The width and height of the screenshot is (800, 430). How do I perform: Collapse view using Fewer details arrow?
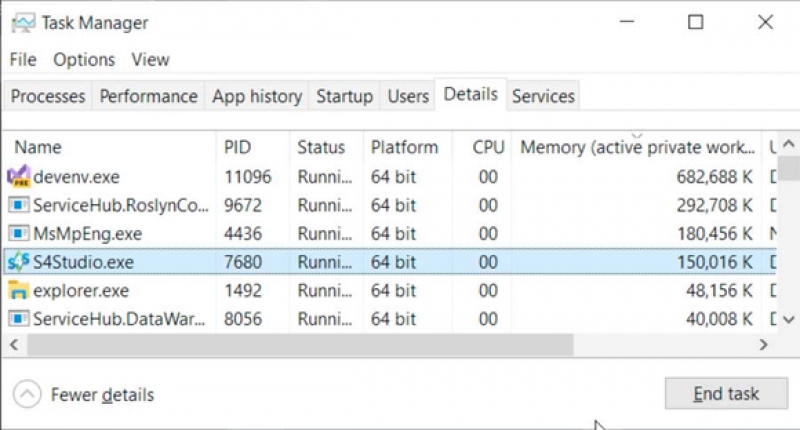(27, 394)
